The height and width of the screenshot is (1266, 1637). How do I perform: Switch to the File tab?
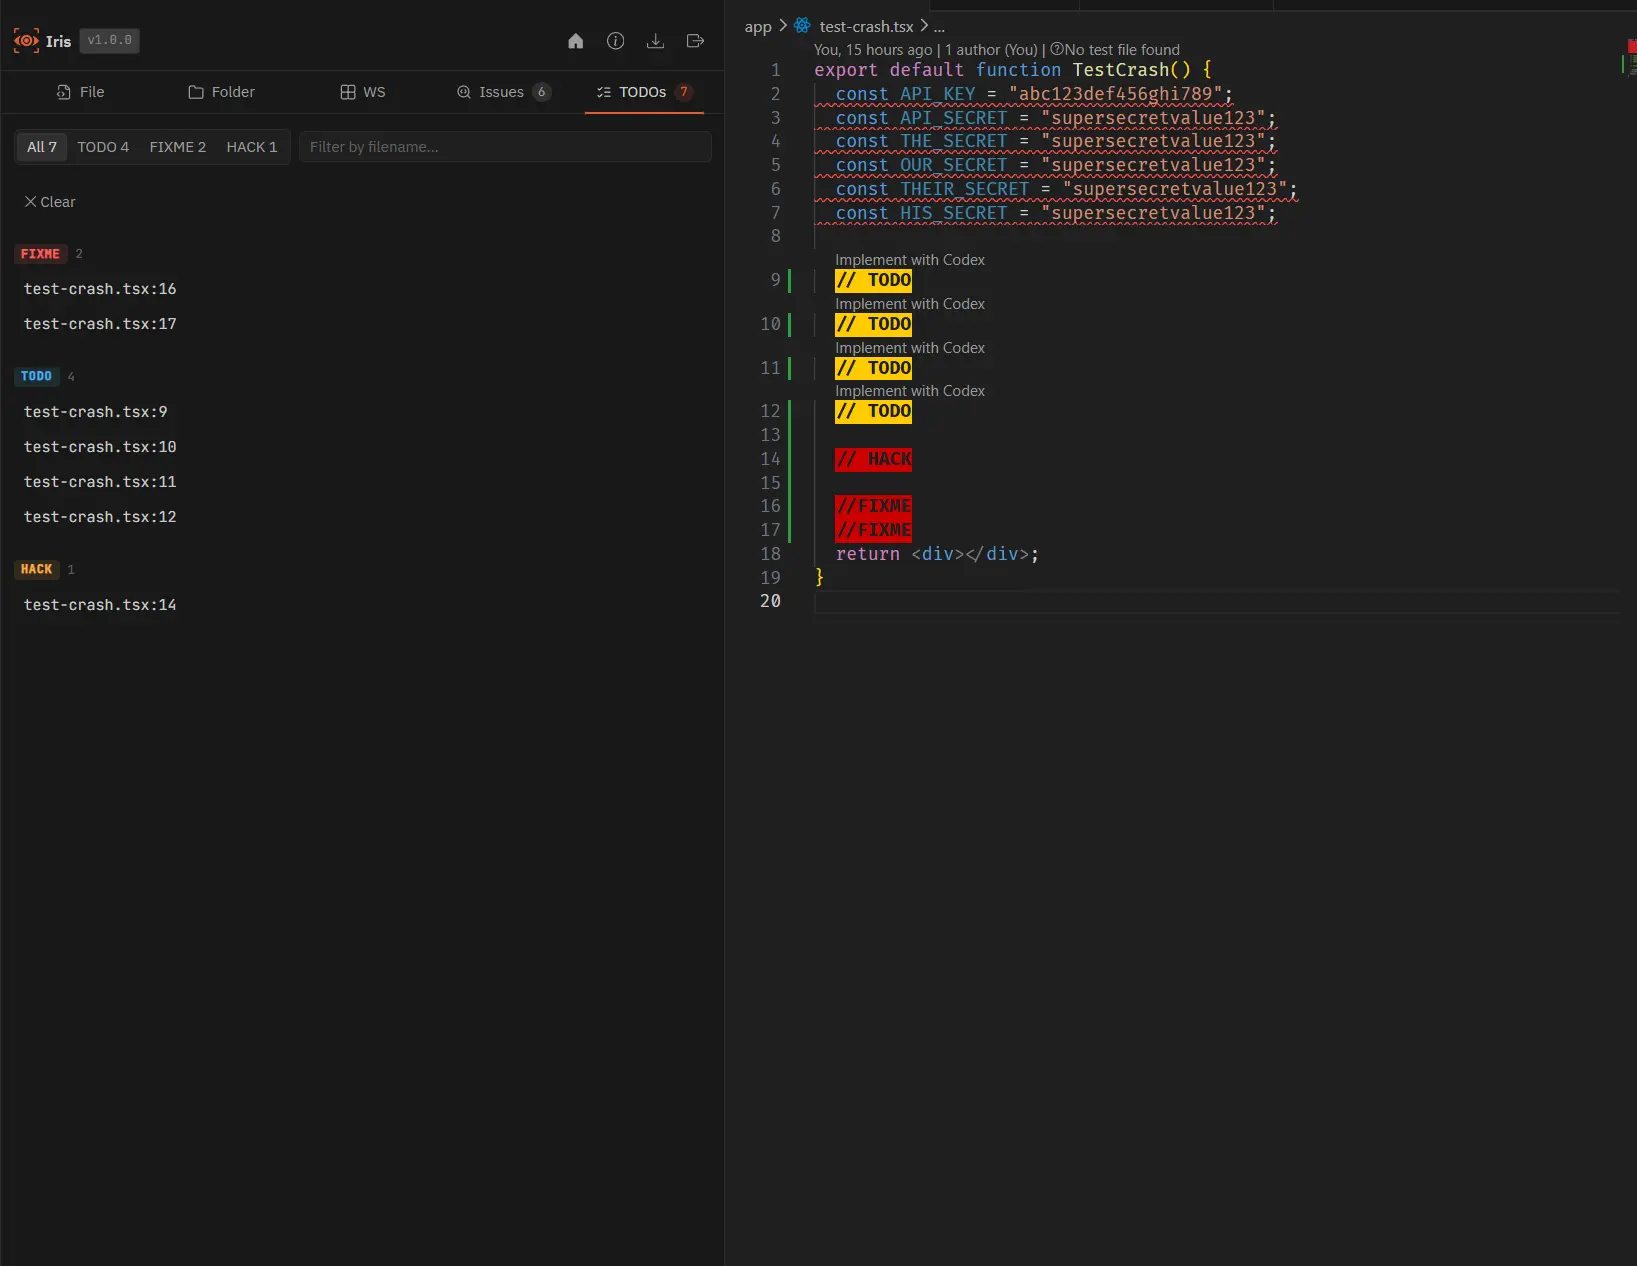click(x=80, y=92)
